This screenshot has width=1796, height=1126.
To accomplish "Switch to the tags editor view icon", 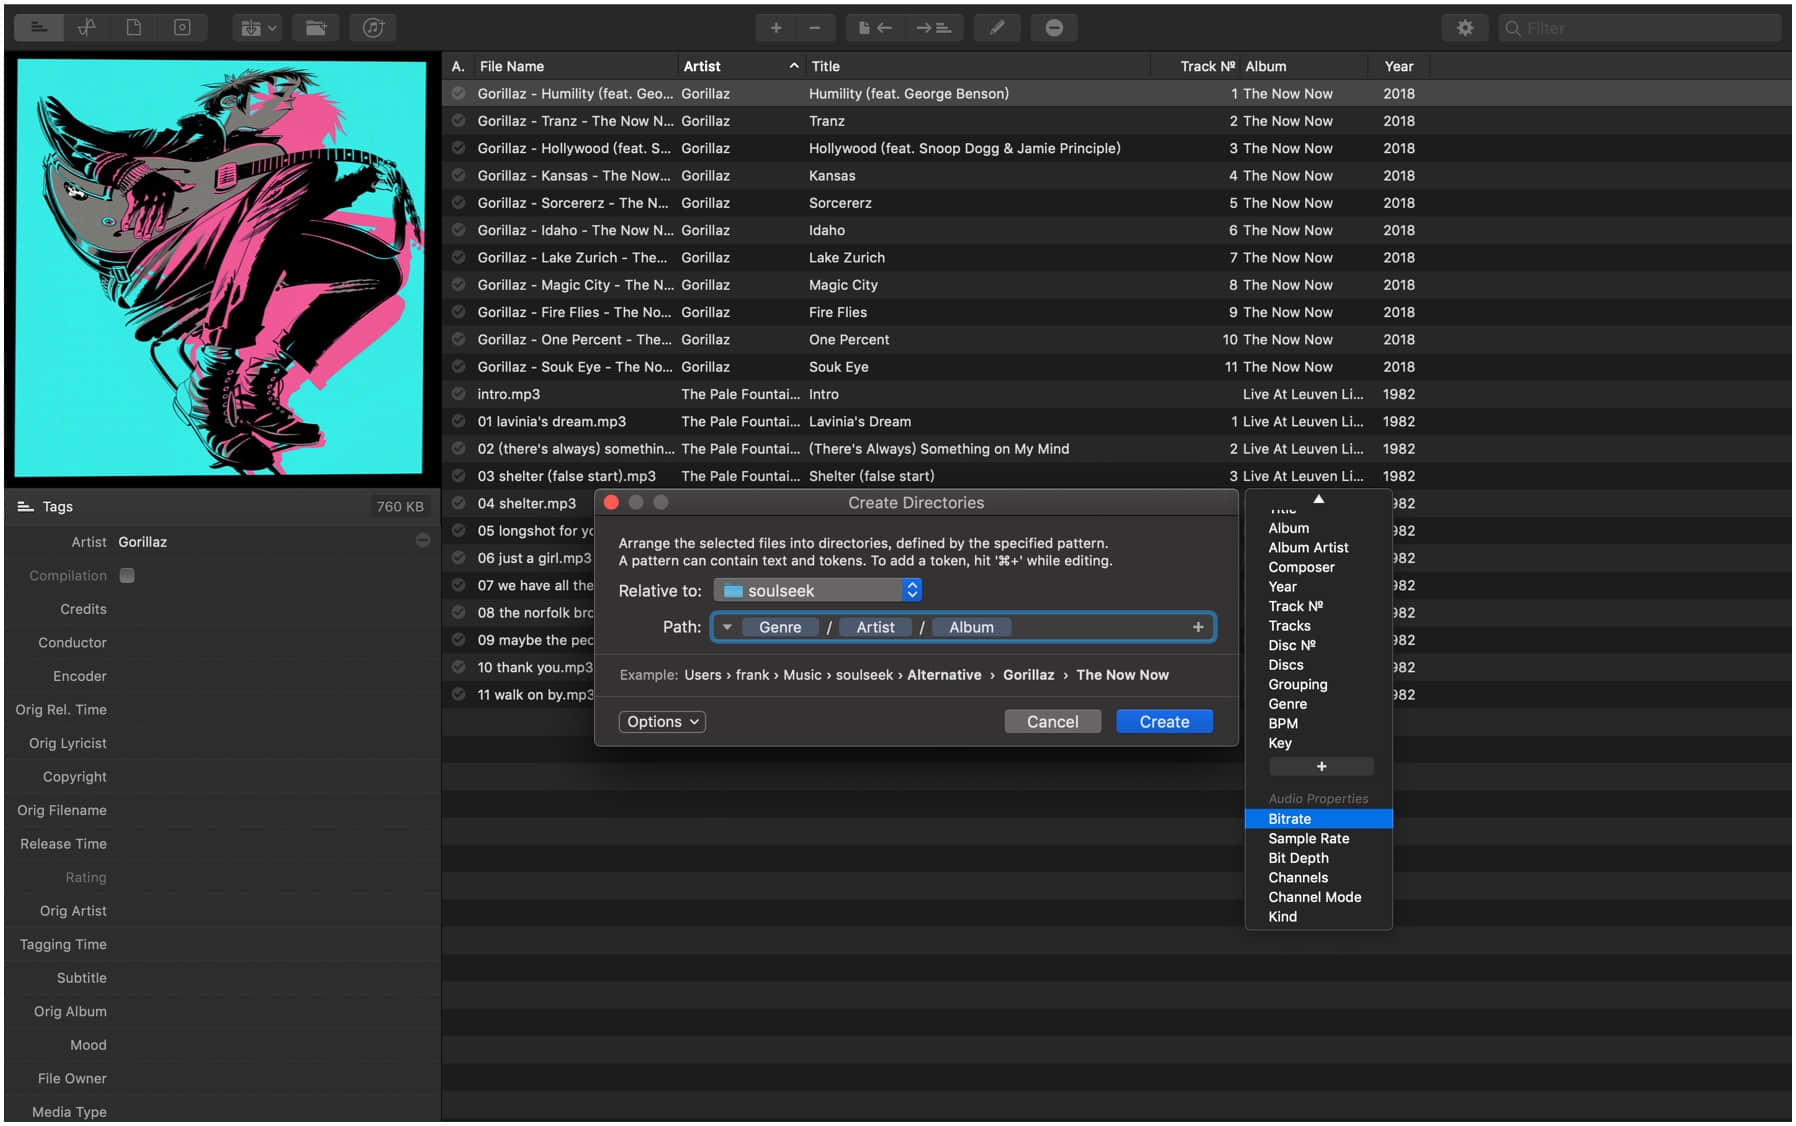I will tap(39, 28).
